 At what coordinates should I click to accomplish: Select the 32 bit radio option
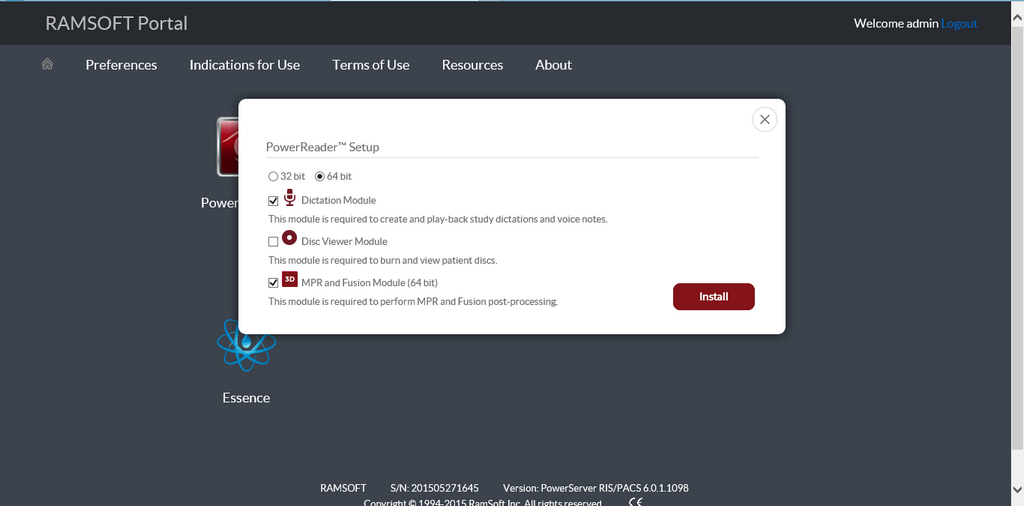pyautogui.click(x=273, y=177)
